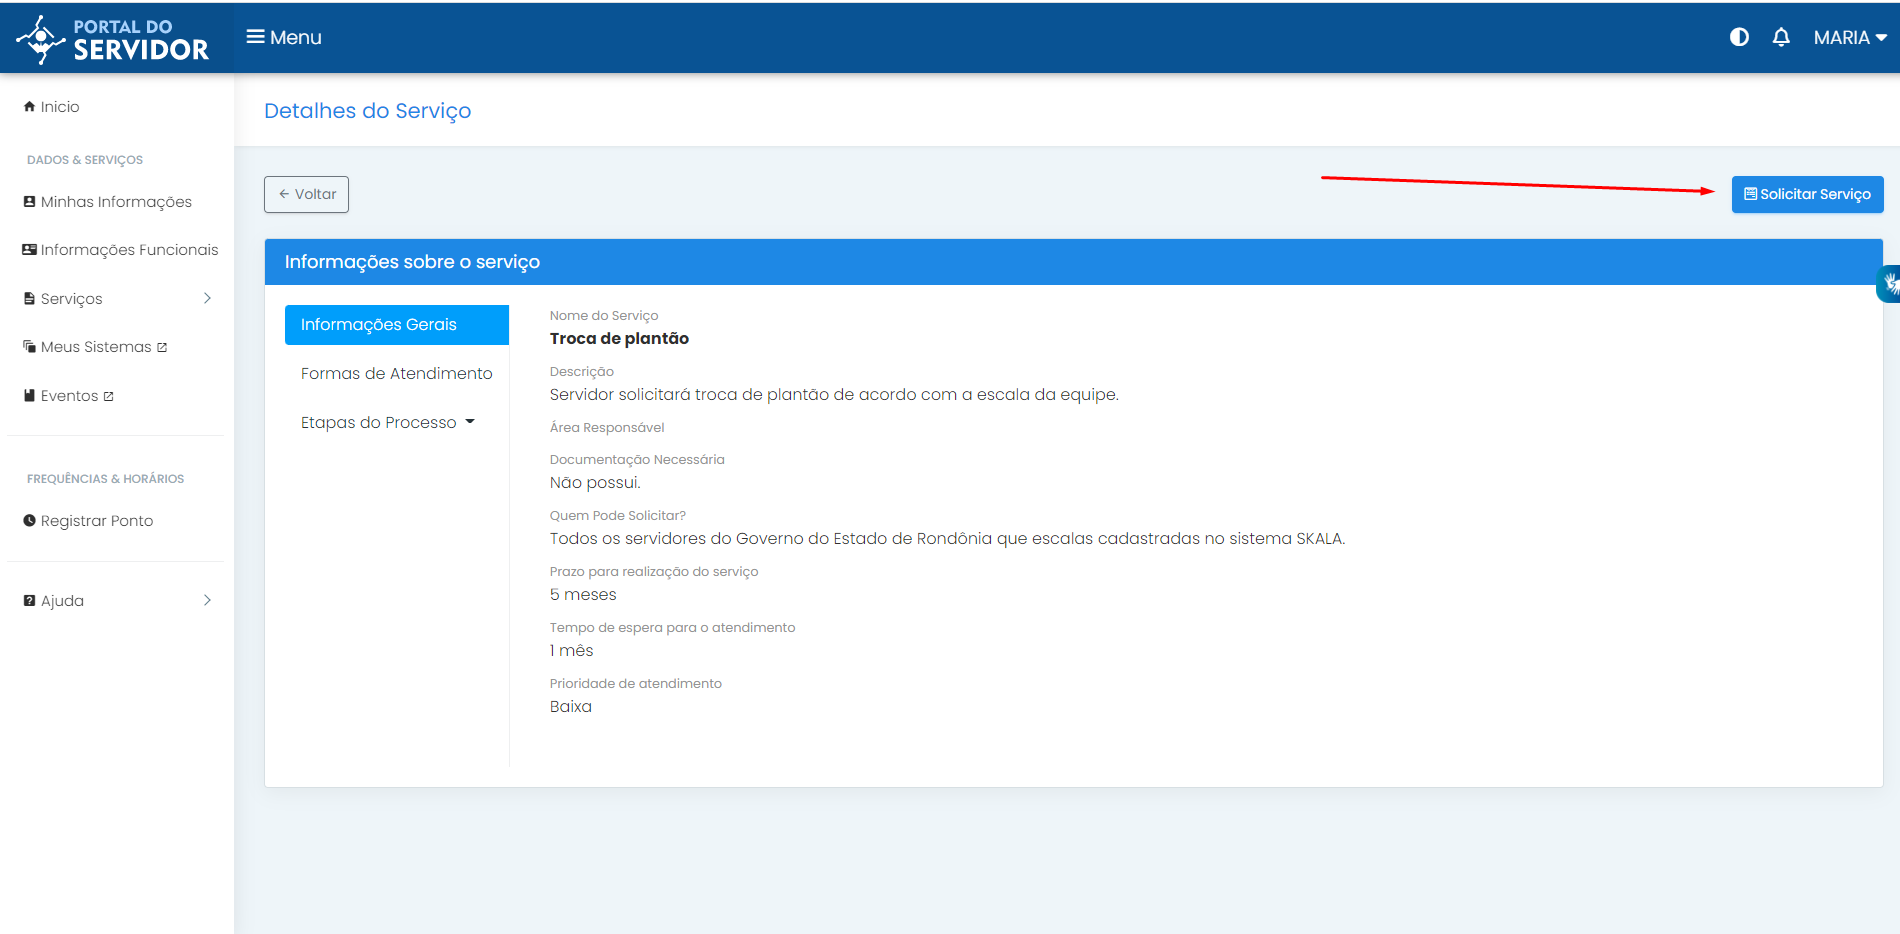Open Minhas Informações

click(107, 201)
